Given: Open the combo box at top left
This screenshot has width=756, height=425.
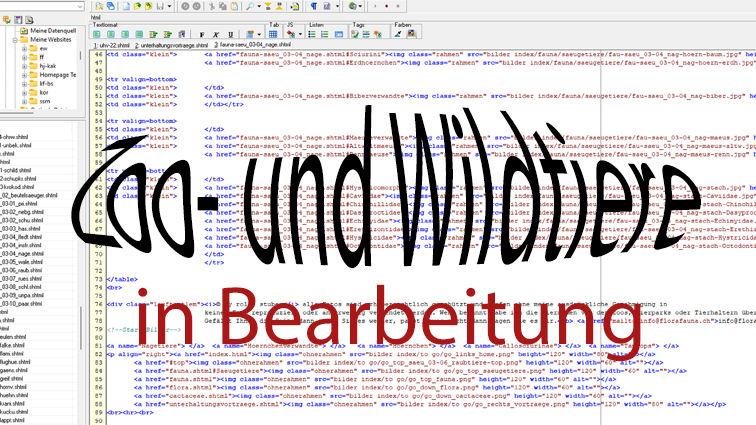Looking at the screenshot, I should [x=80, y=6].
